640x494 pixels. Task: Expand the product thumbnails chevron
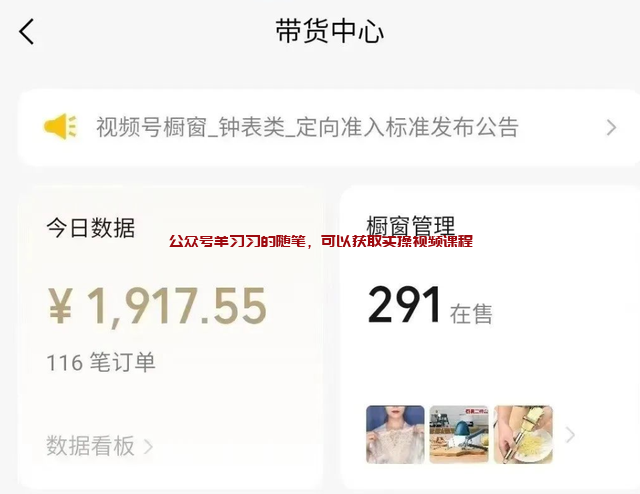click(x=570, y=435)
